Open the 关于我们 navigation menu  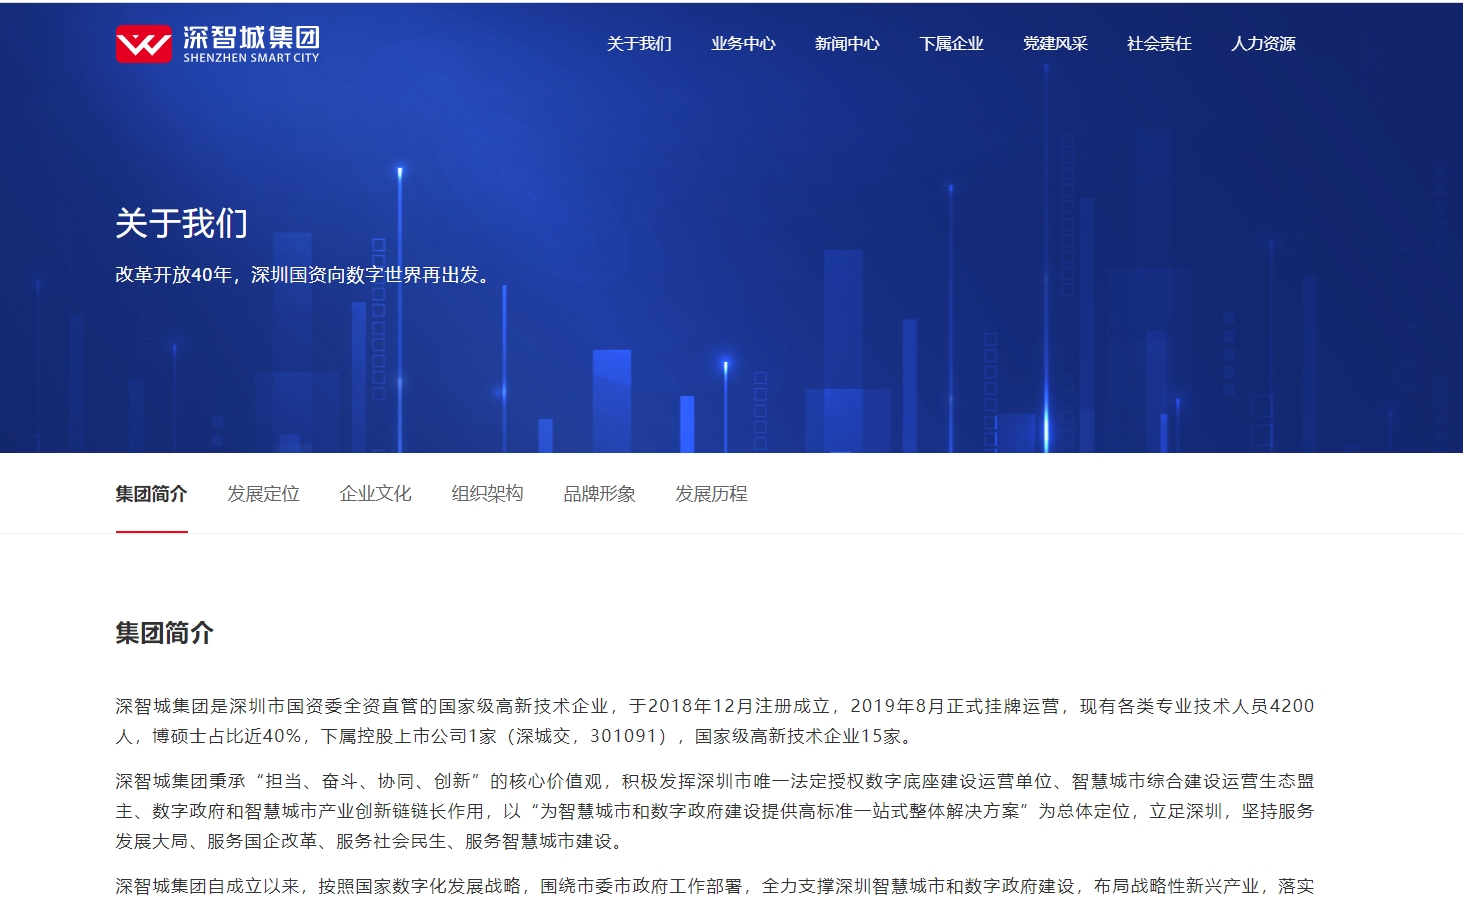click(x=639, y=44)
